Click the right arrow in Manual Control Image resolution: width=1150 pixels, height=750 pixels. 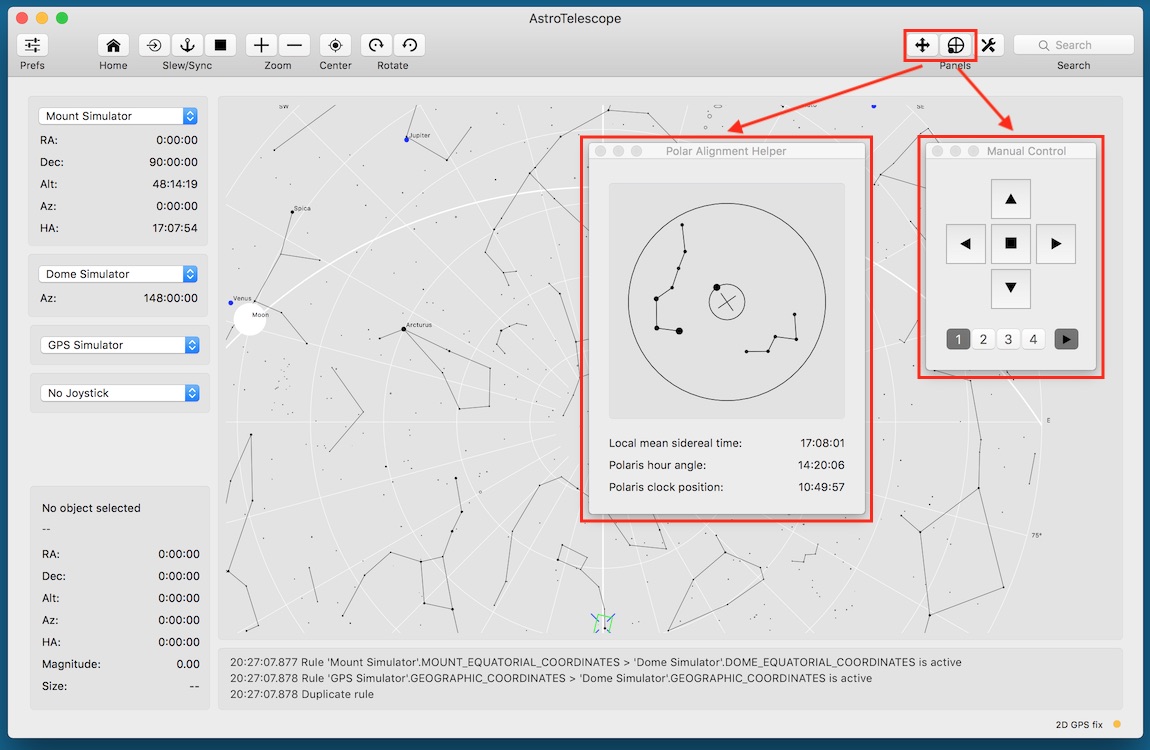coord(1055,244)
